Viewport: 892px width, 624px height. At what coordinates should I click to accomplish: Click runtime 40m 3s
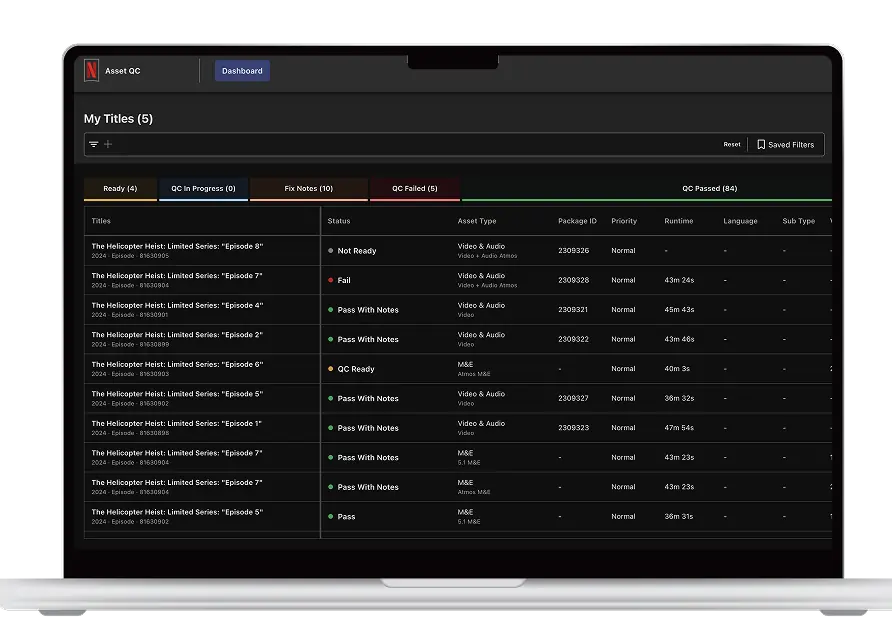tap(677, 369)
